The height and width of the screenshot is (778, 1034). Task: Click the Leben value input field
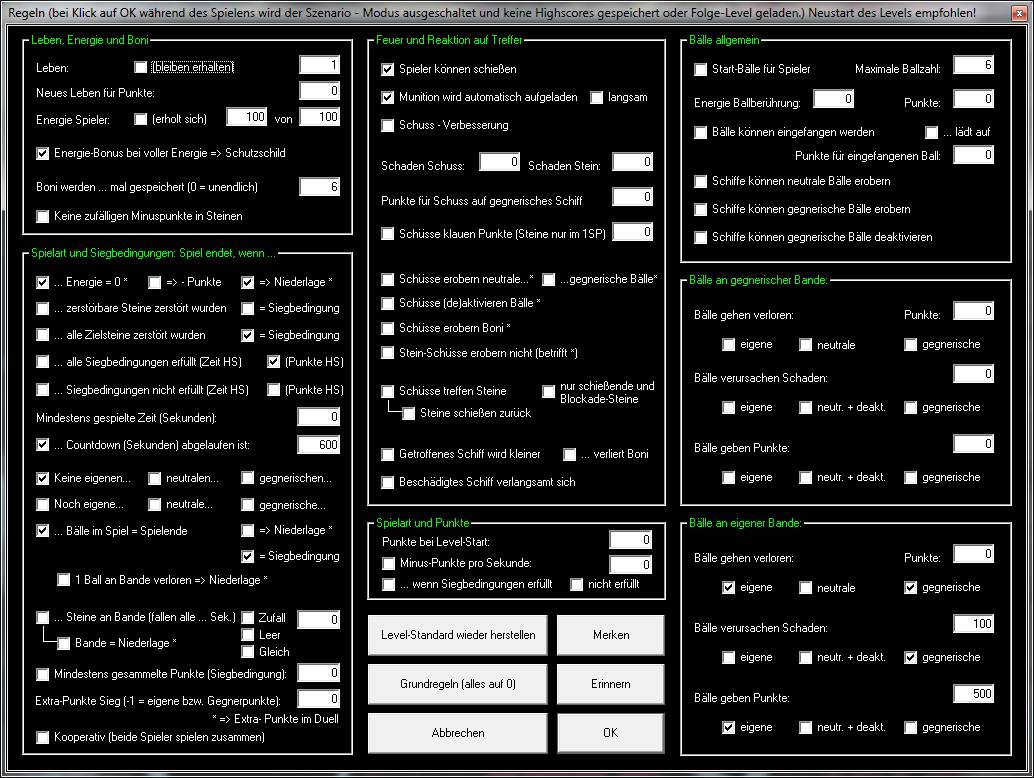320,66
